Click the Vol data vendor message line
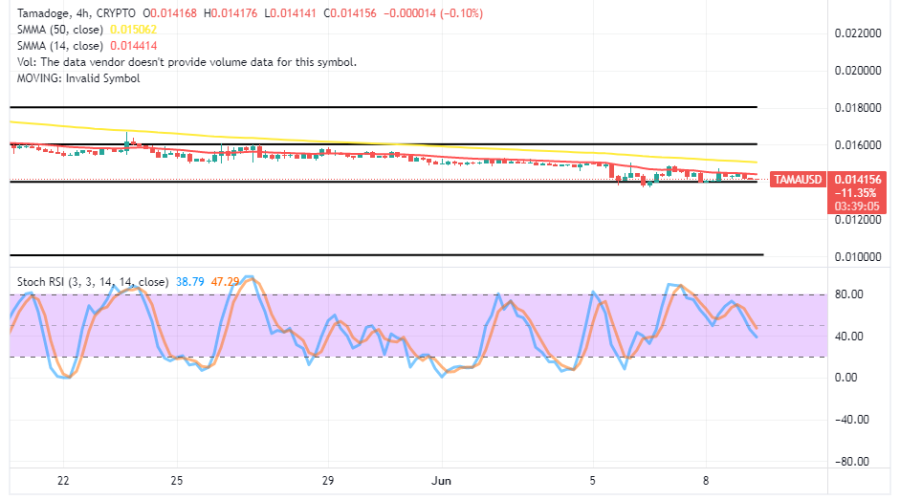 (187, 61)
